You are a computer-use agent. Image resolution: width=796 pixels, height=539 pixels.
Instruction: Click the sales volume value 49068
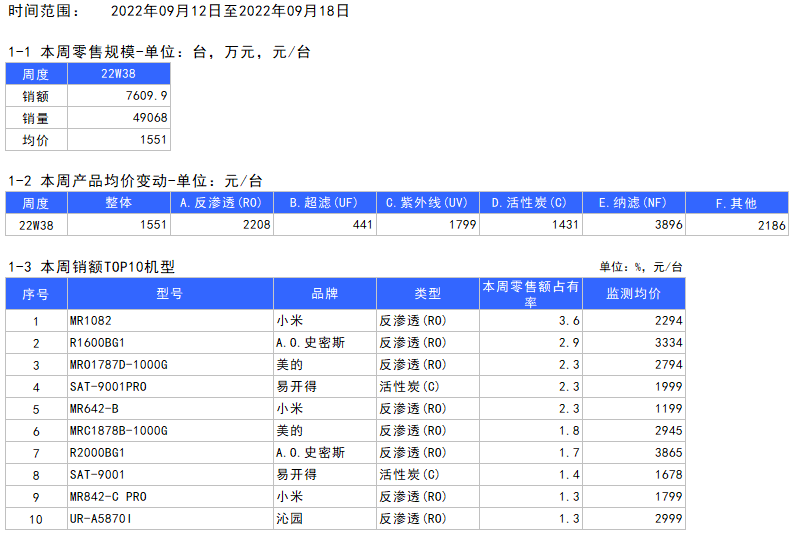tap(150, 118)
